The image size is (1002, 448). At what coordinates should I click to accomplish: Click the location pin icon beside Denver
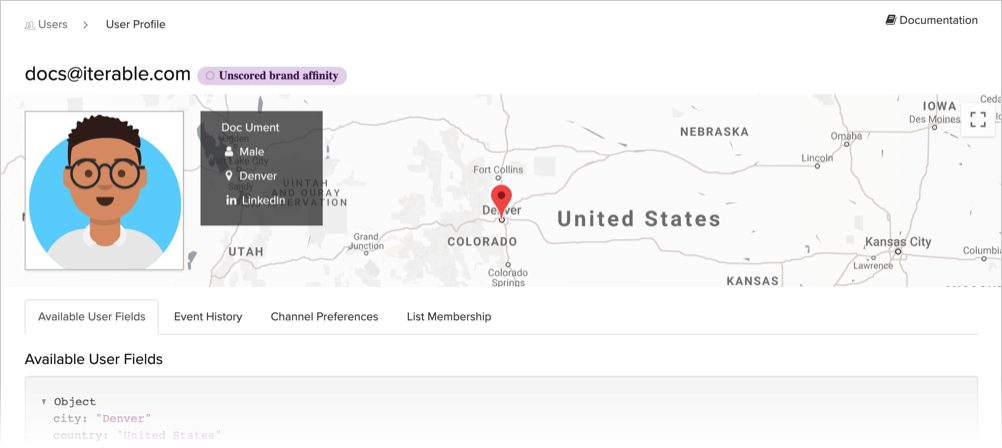(x=229, y=176)
